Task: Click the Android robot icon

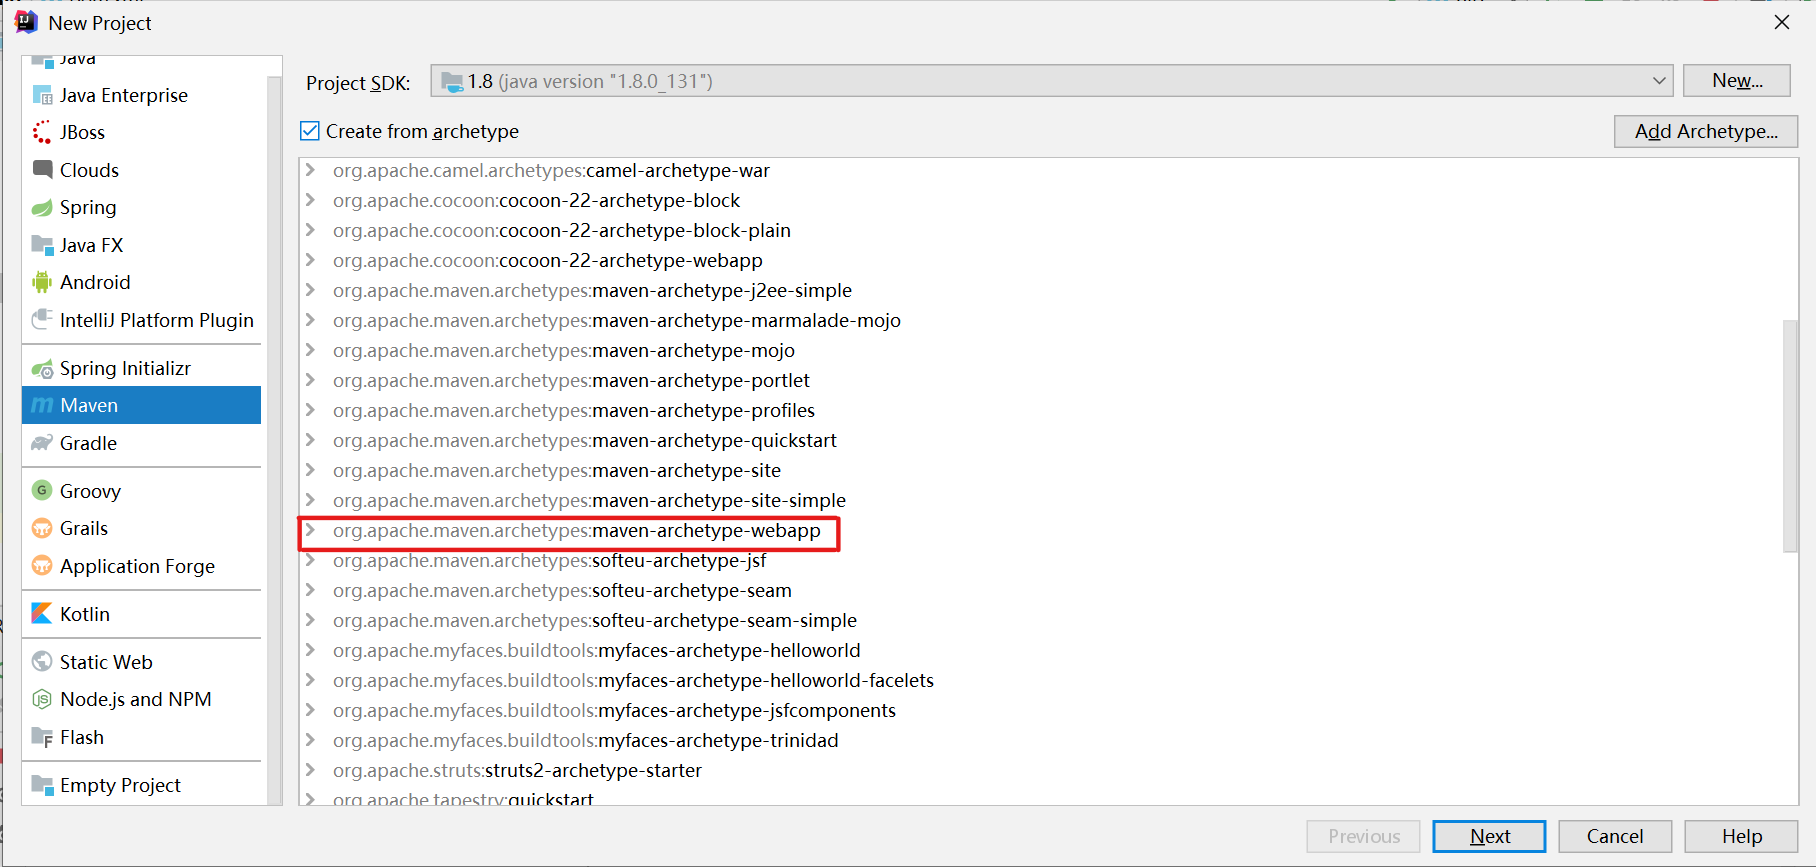Action: tap(42, 283)
